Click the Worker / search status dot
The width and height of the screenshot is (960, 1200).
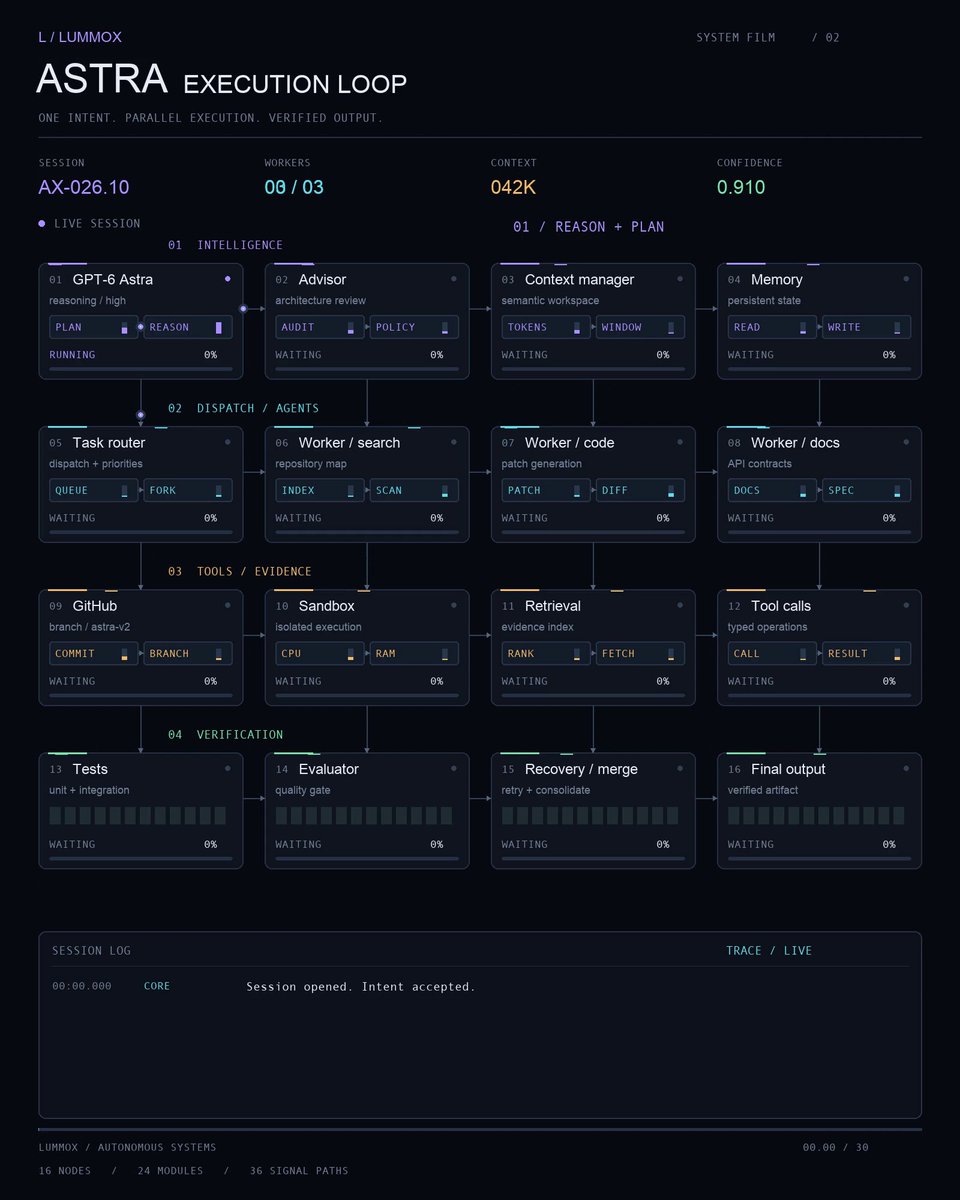(x=454, y=442)
